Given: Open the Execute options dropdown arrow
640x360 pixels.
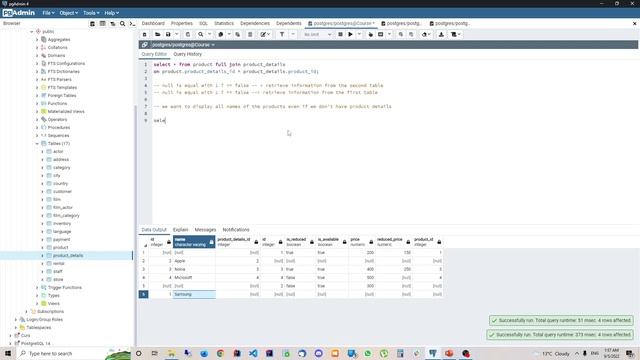Looking at the screenshot, I should 359,35.
